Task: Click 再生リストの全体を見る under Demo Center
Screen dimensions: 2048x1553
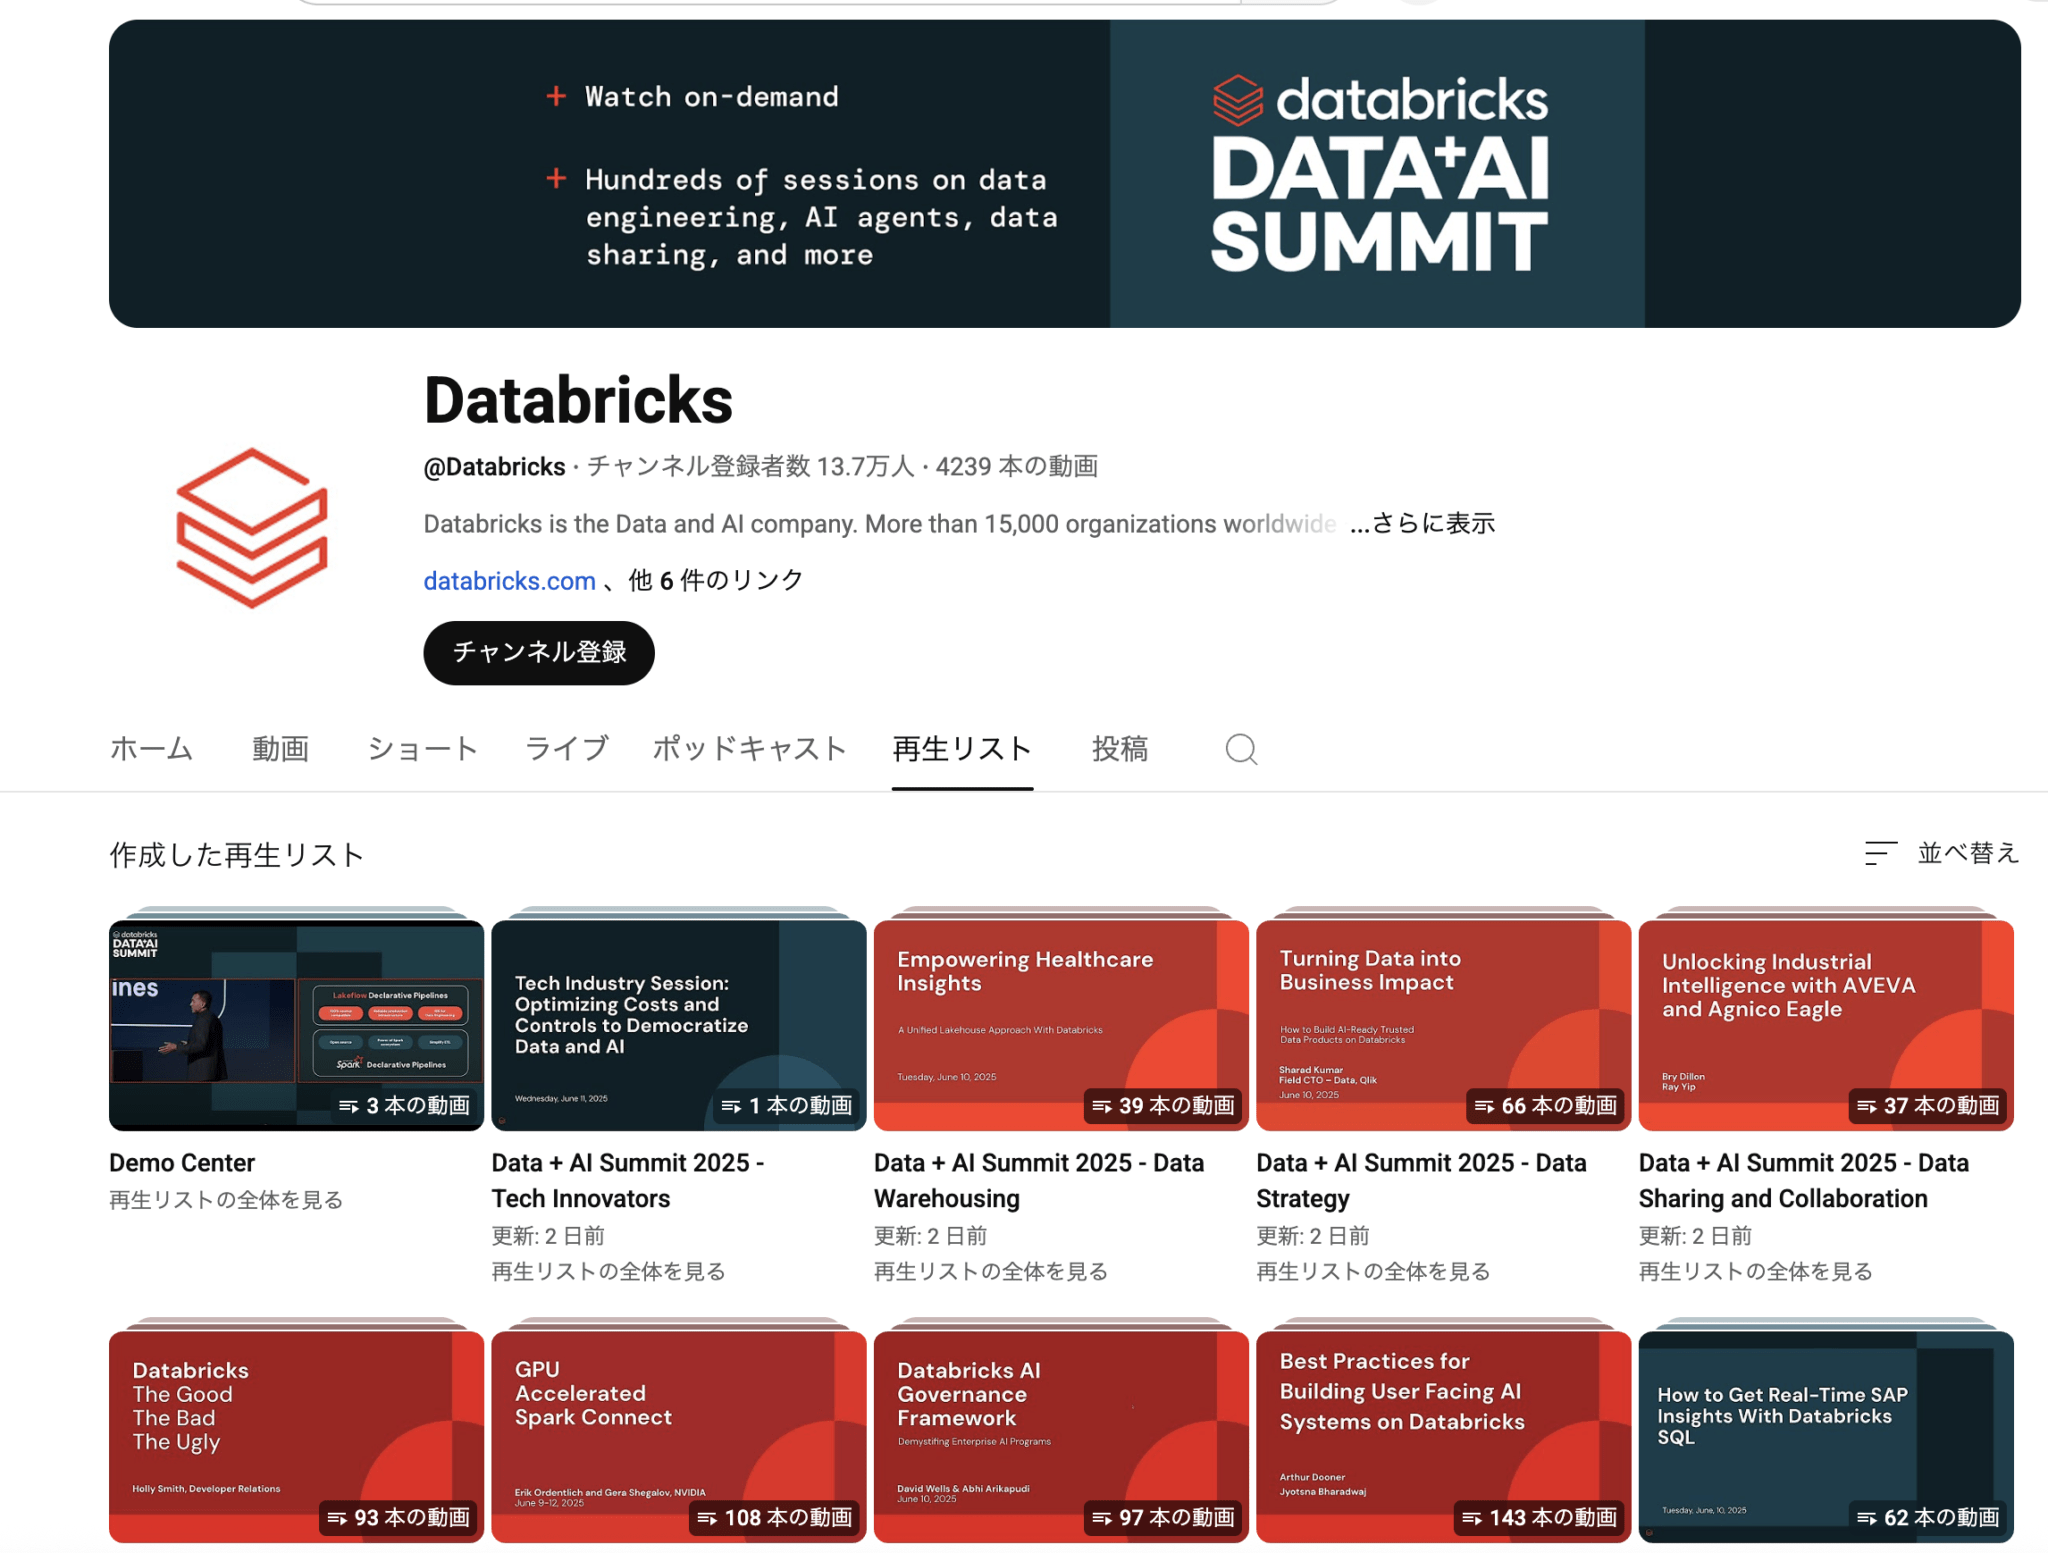Action: coord(225,1199)
